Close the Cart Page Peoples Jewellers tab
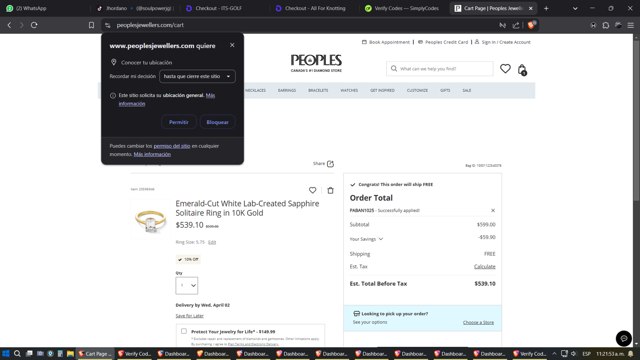This screenshot has width=640, height=360. tap(531, 8)
